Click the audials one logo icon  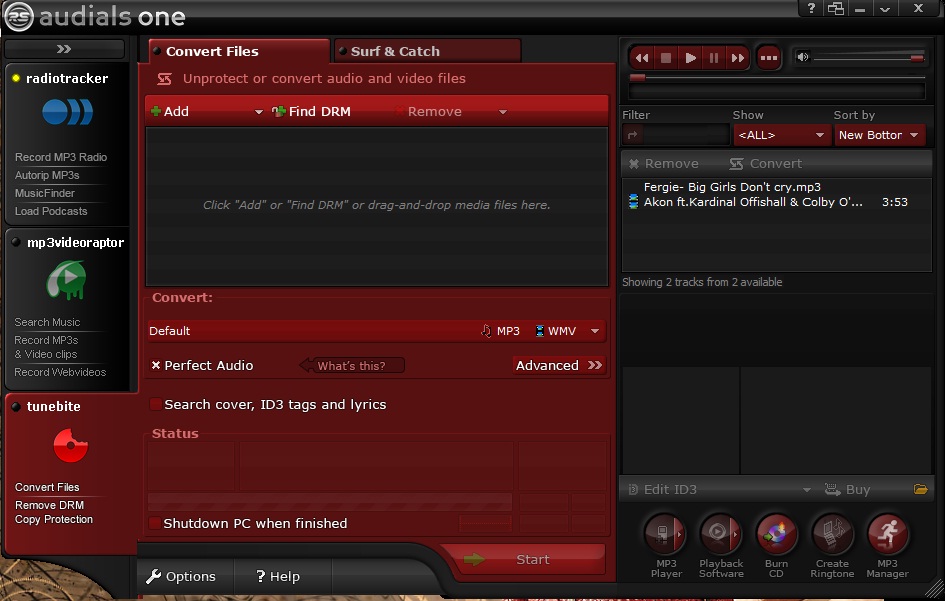(x=18, y=16)
